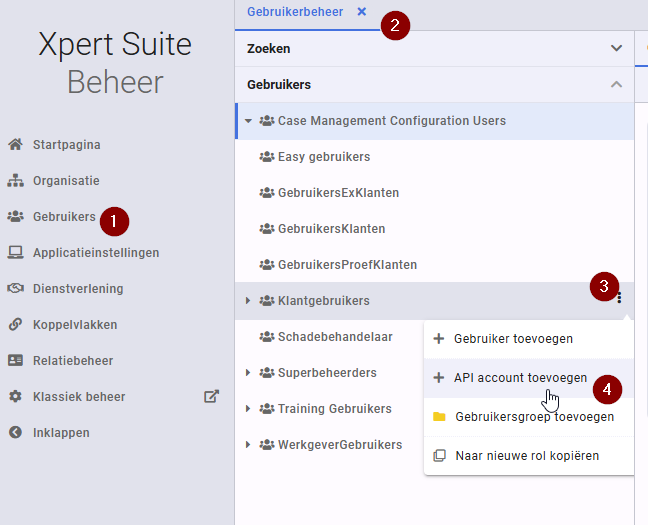Click the Xpert Suite Beheer logo title
This screenshot has height=525, width=648.
click(x=115, y=62)
